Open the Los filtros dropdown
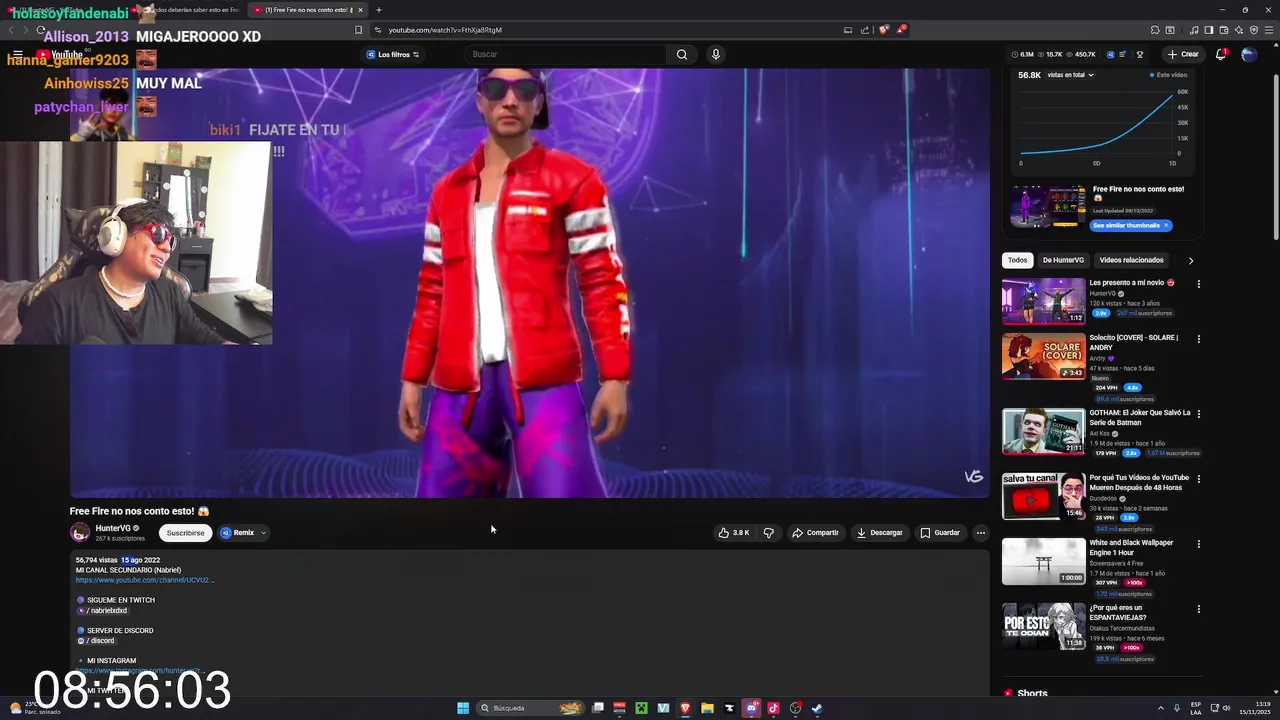 [x=393, y=54]
